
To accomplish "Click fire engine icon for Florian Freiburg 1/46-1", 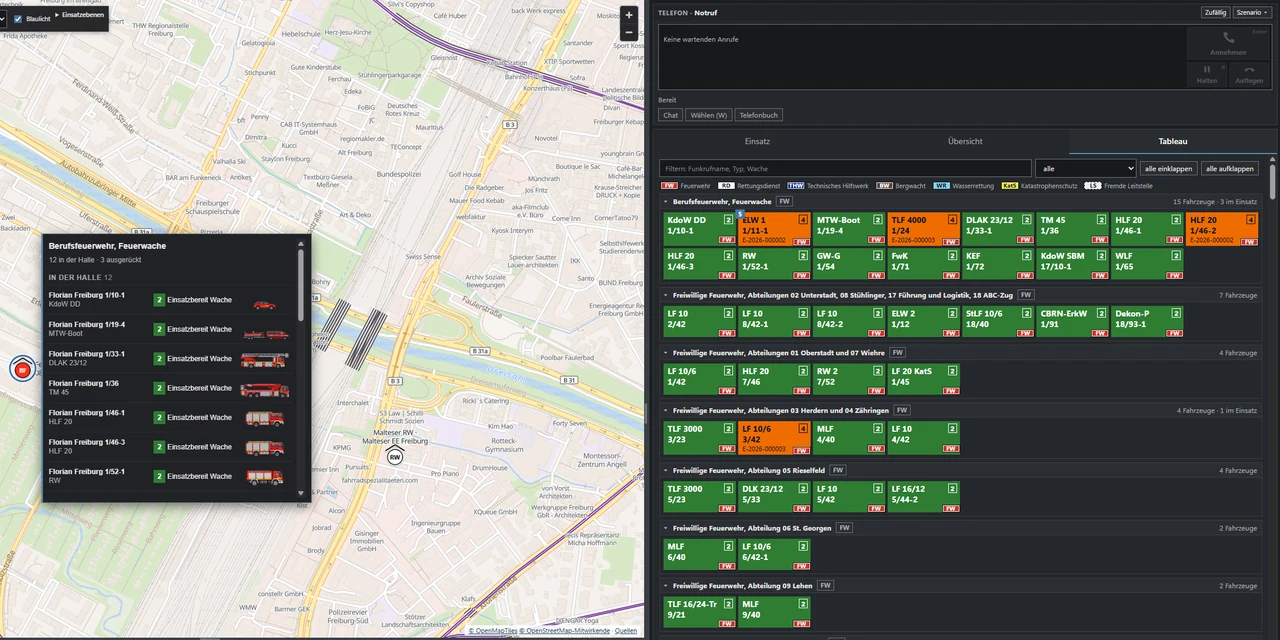I will (265, 418).
